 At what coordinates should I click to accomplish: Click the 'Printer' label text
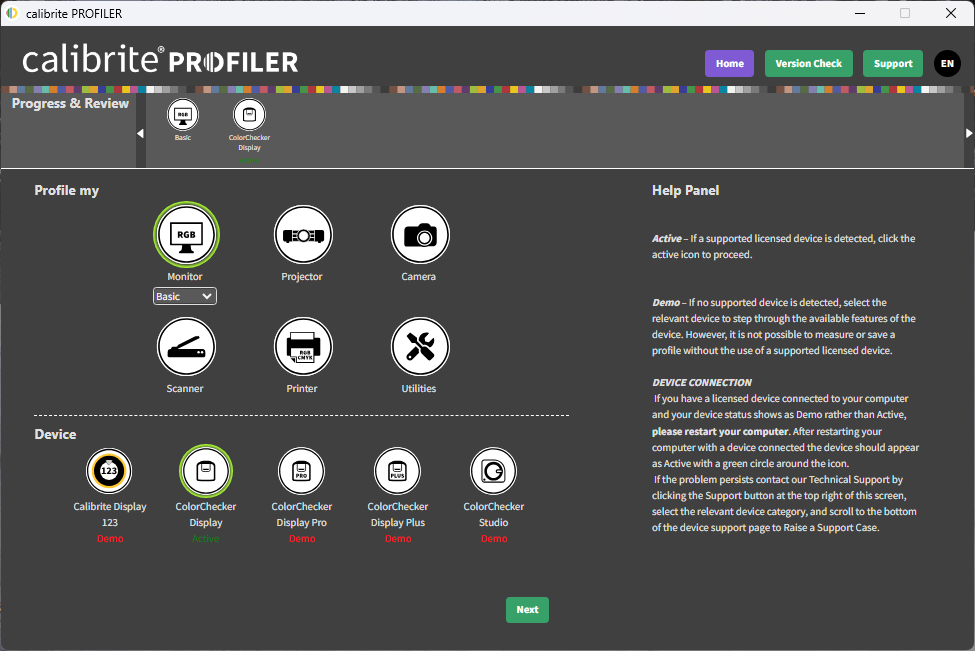click(x=302, y=389)
